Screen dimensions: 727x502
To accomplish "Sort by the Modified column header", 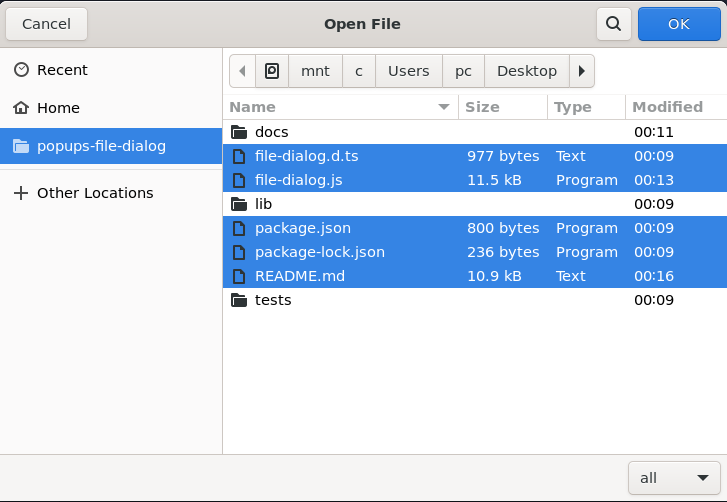I will click(676, 107).
